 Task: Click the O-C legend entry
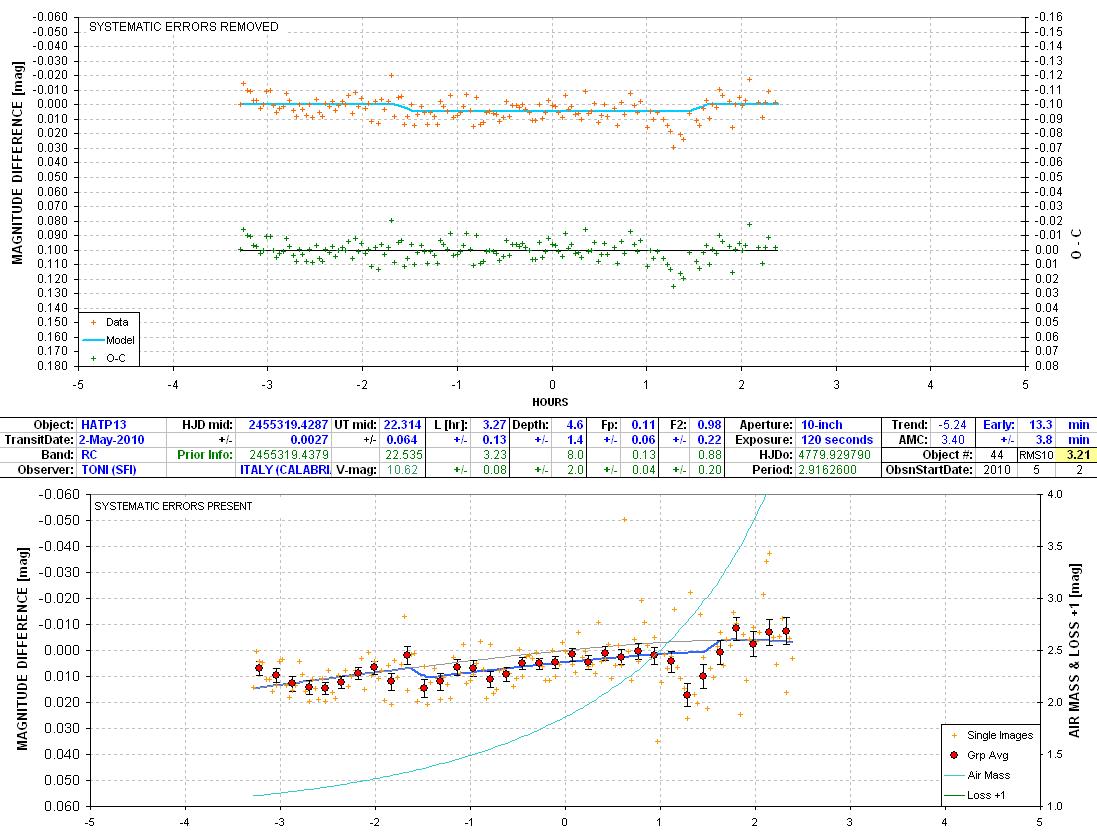108,358
